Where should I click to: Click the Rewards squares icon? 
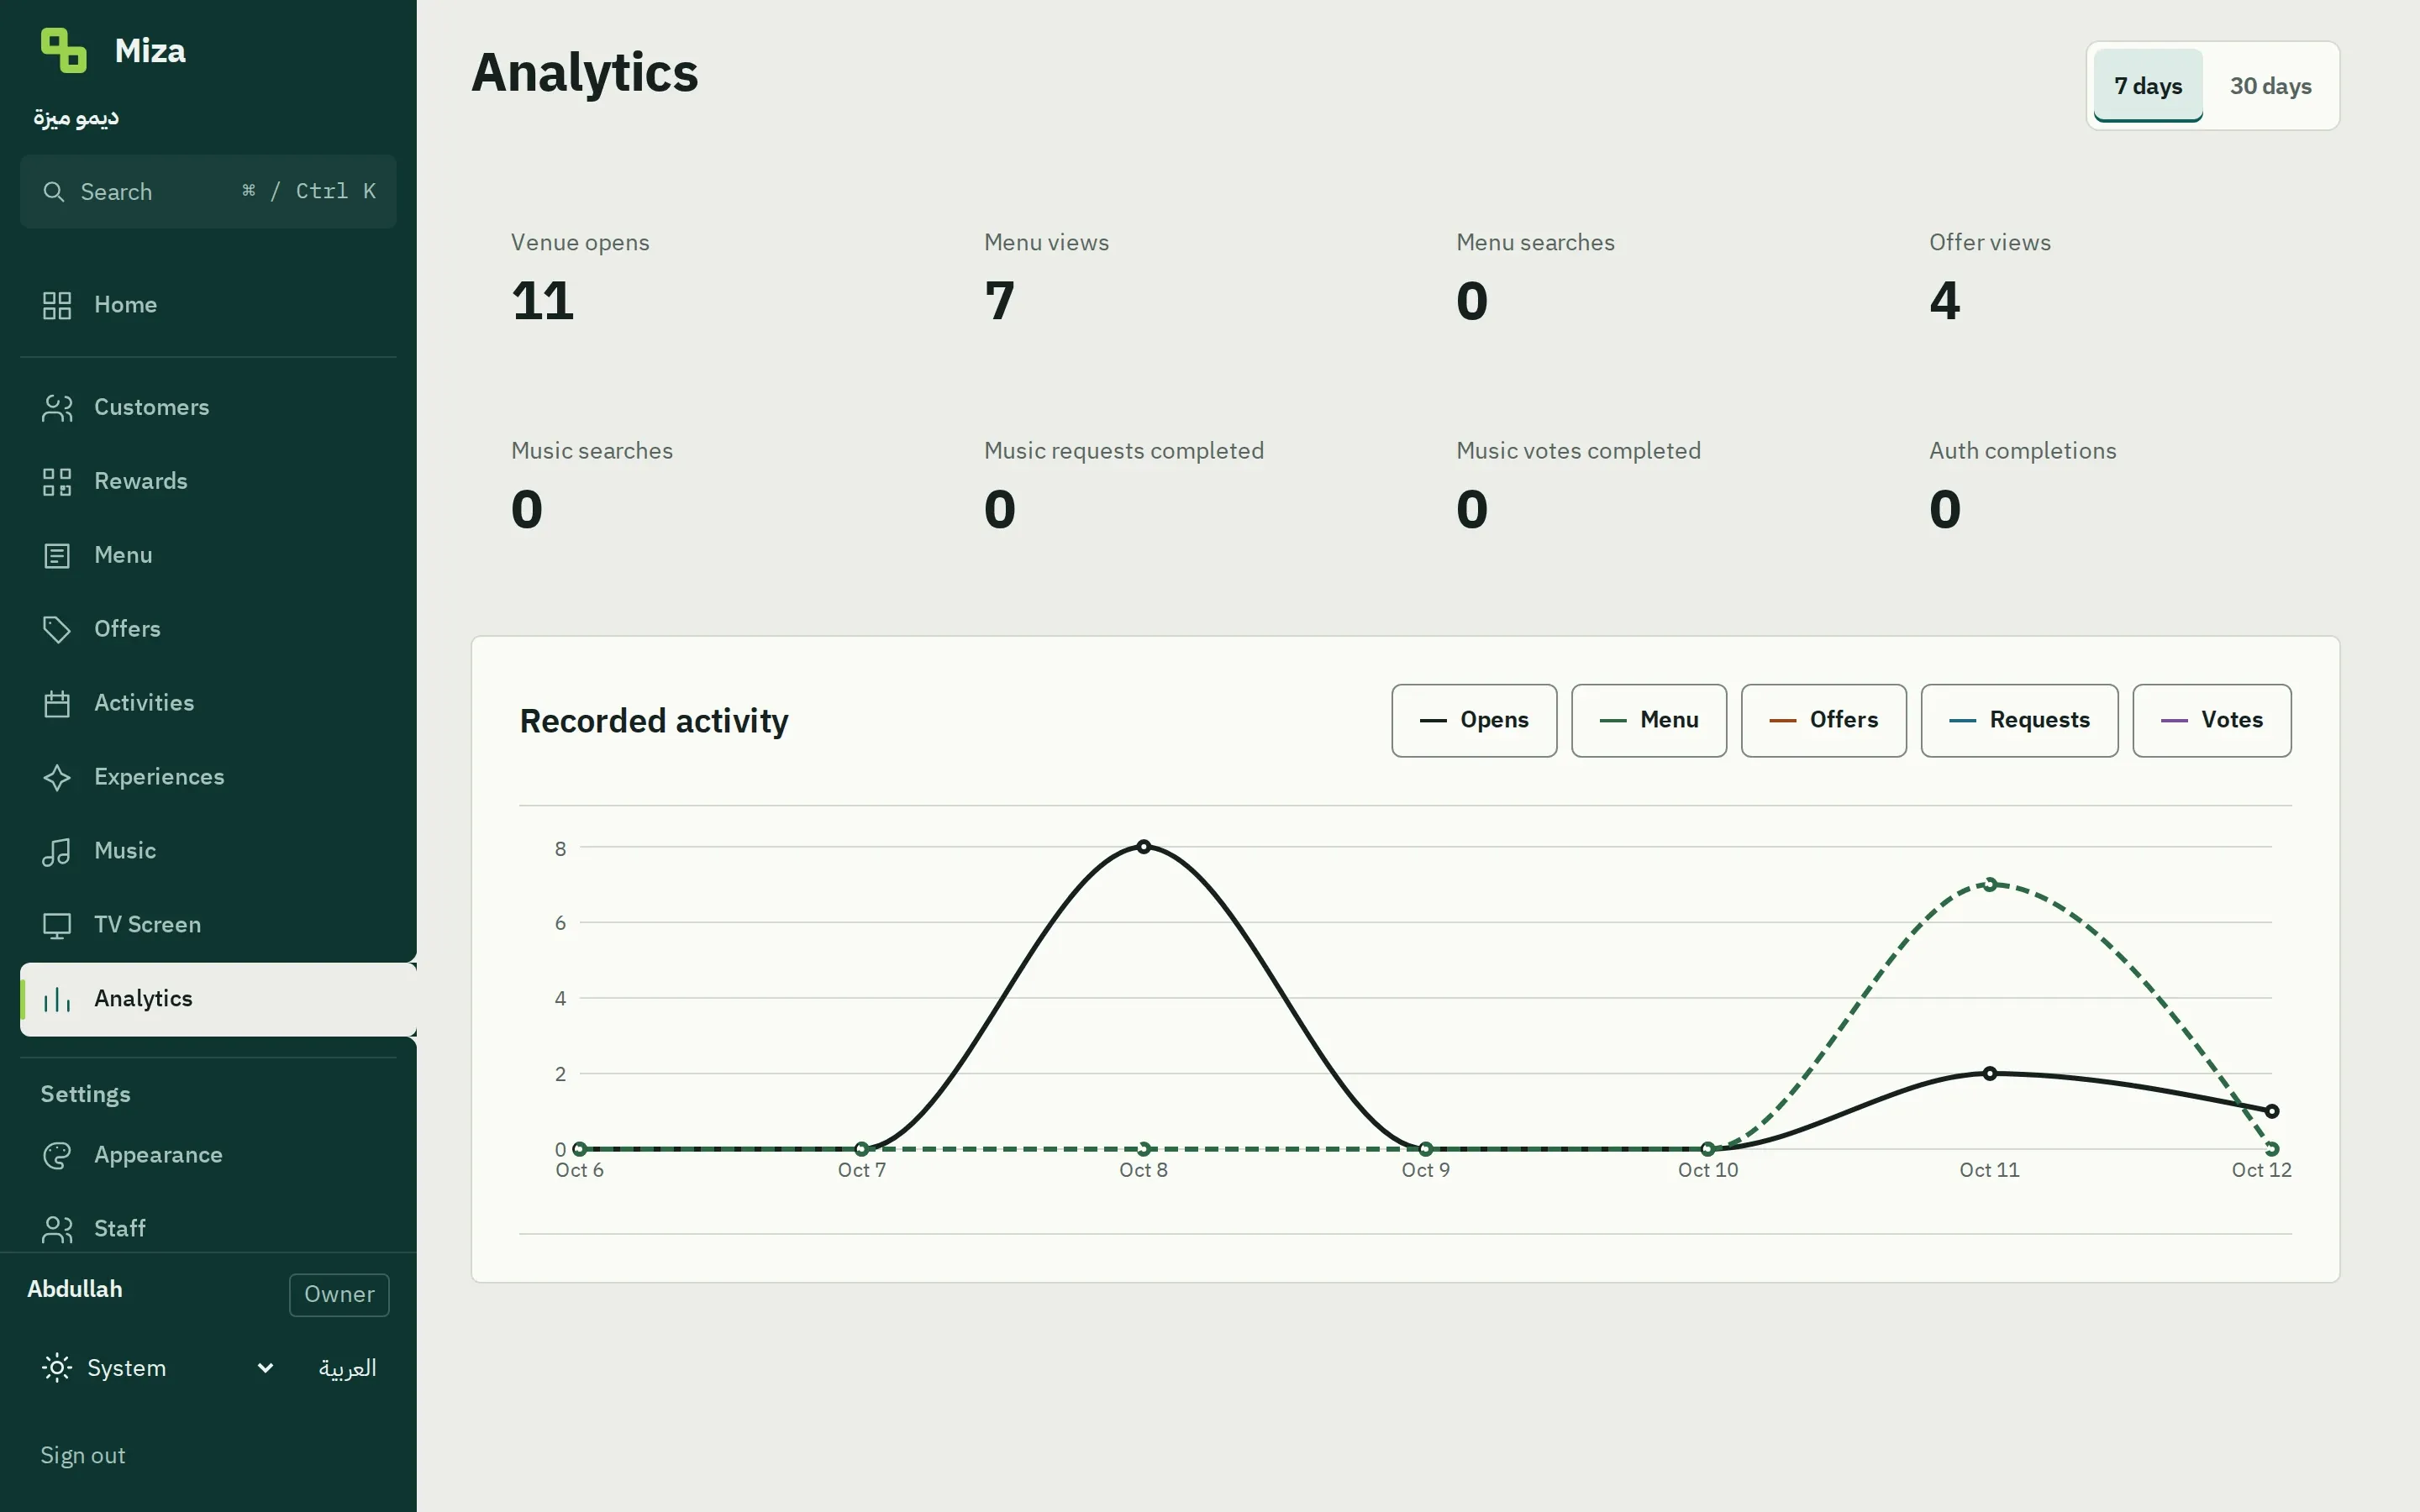(57, 482)
